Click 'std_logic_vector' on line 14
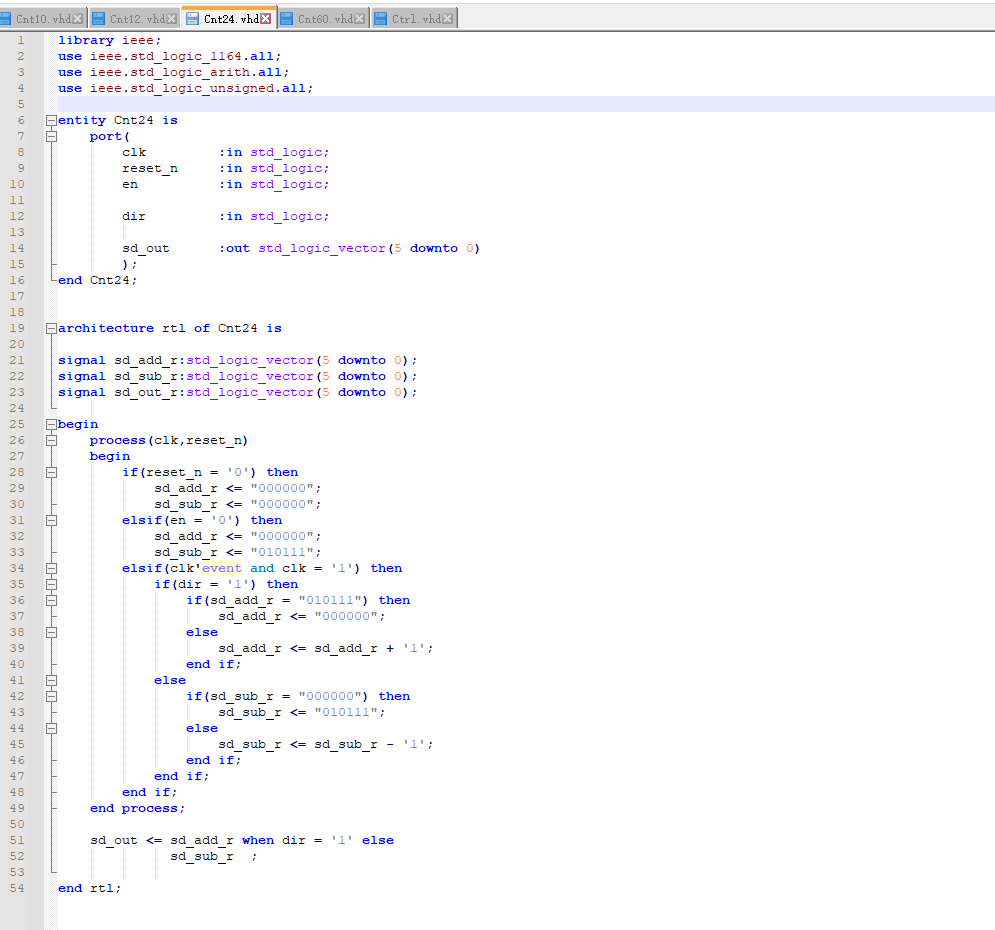The image size is (995, 930). tap(322, 249)
